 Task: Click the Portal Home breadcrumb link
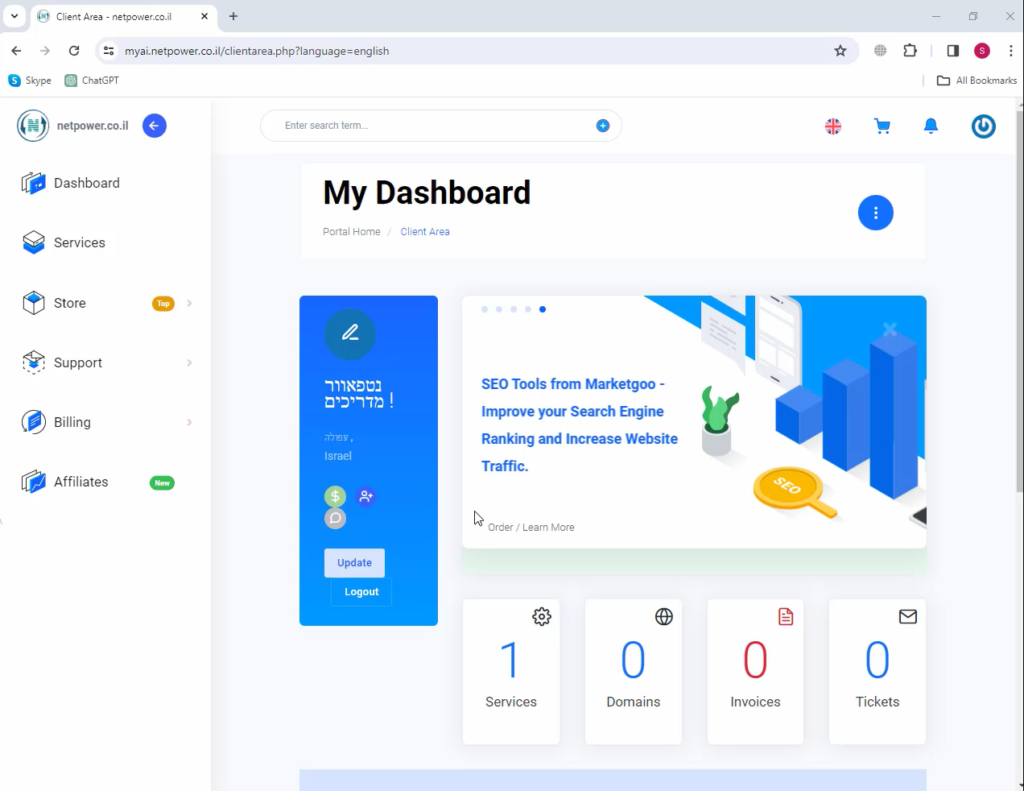tap(351, 232)
